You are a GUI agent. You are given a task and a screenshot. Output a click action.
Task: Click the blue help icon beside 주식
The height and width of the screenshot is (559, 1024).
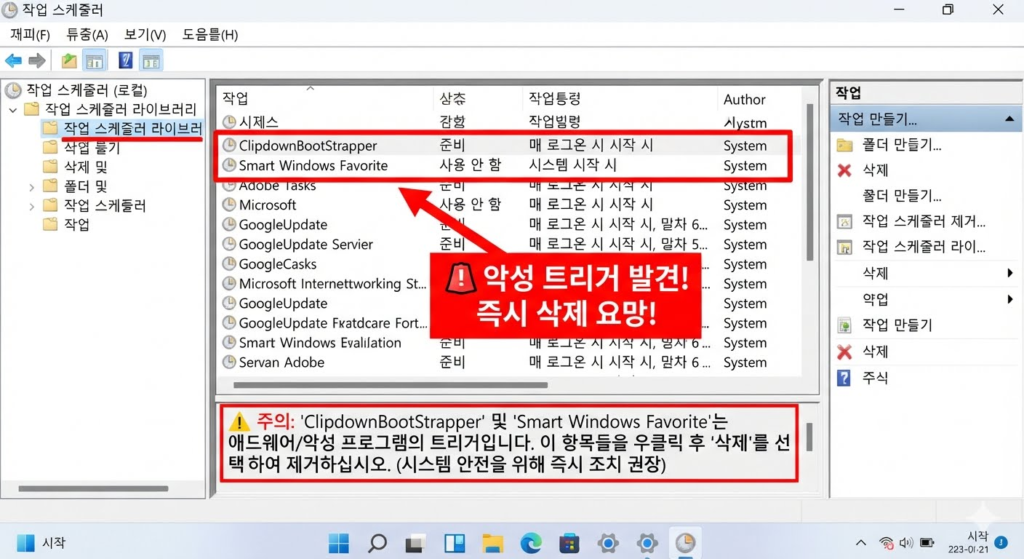pos(844,377)
